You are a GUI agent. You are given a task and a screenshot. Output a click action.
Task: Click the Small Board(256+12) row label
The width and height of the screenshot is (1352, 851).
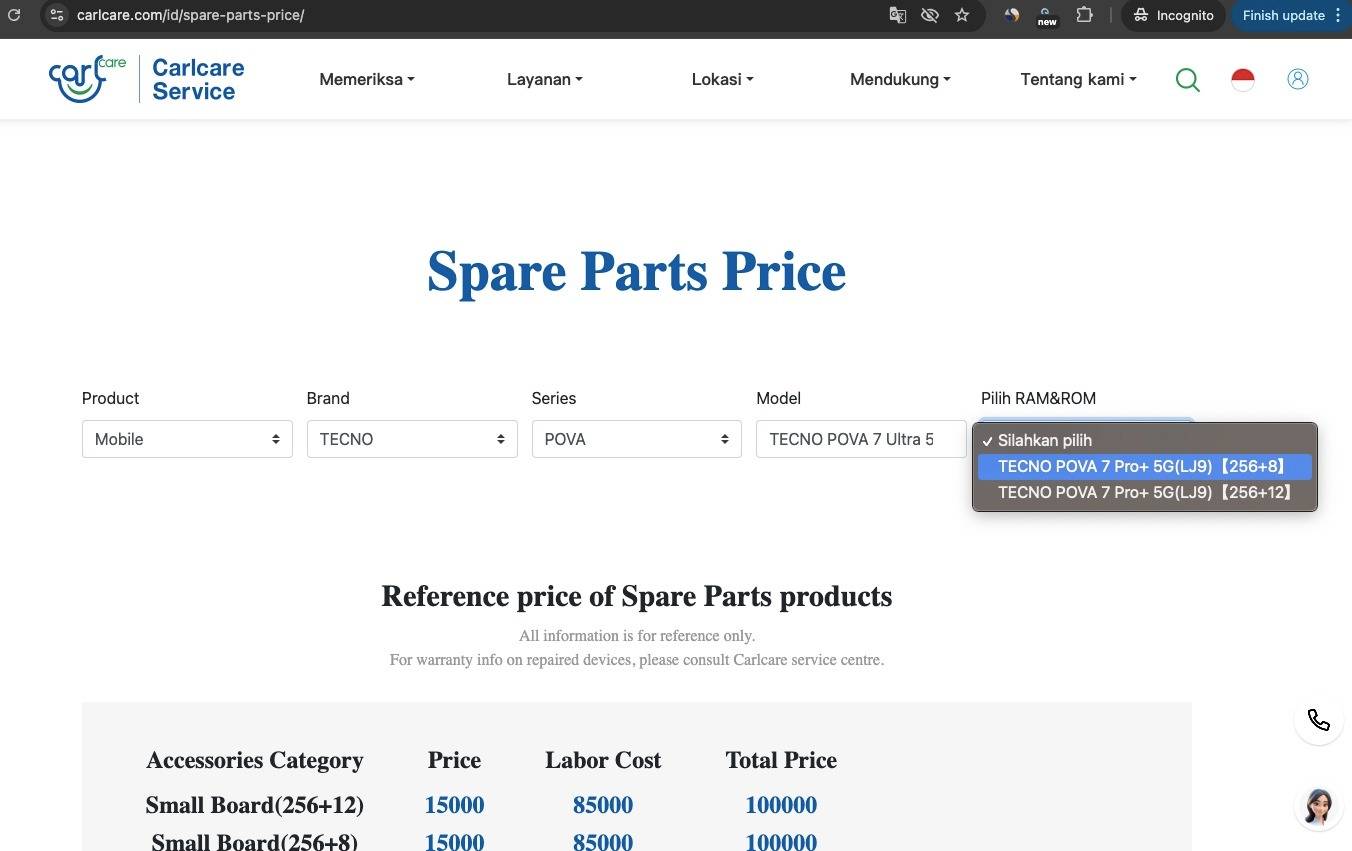coord(255,805)
